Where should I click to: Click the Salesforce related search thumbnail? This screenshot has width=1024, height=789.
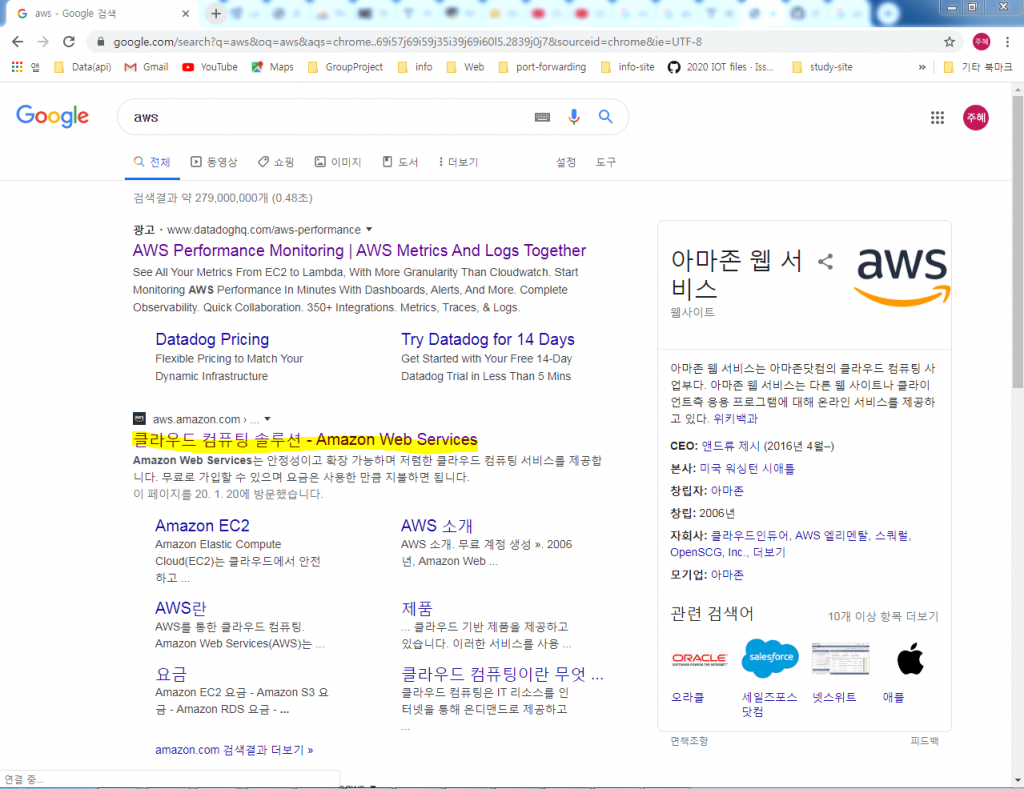point(771,658)
